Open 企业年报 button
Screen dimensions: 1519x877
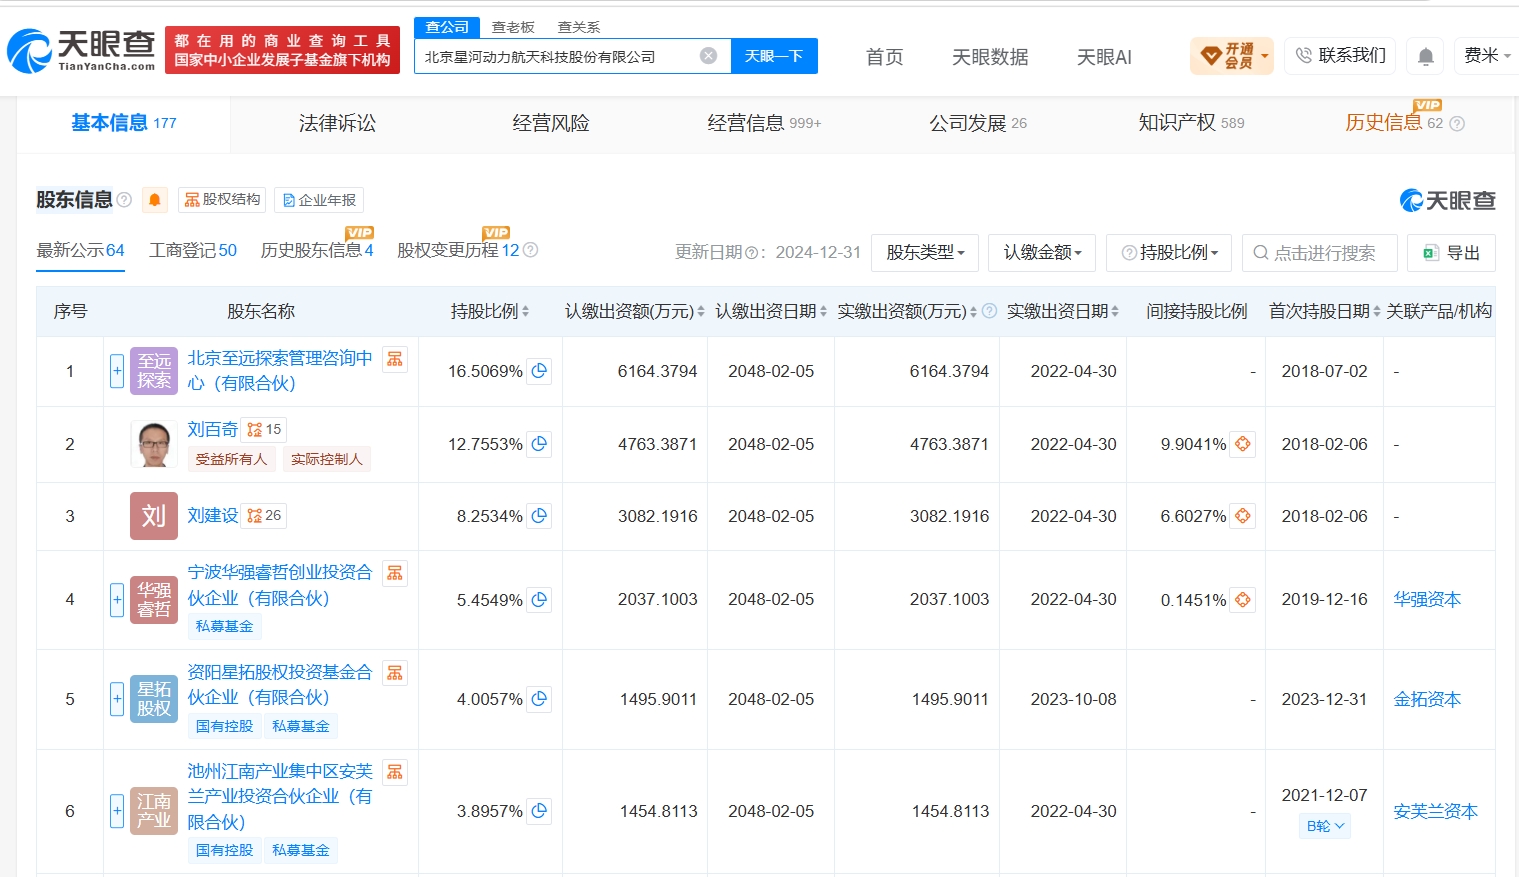pyautogui.click(x=319, y=200)
